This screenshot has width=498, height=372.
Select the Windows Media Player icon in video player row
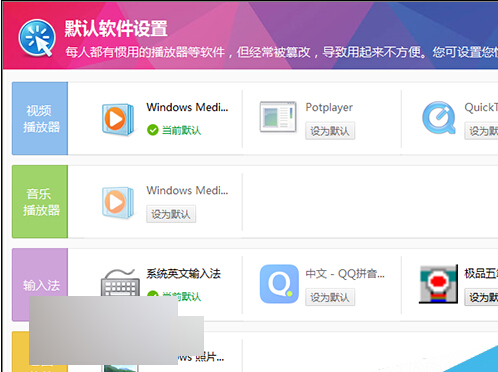click(x=118, y=119)
